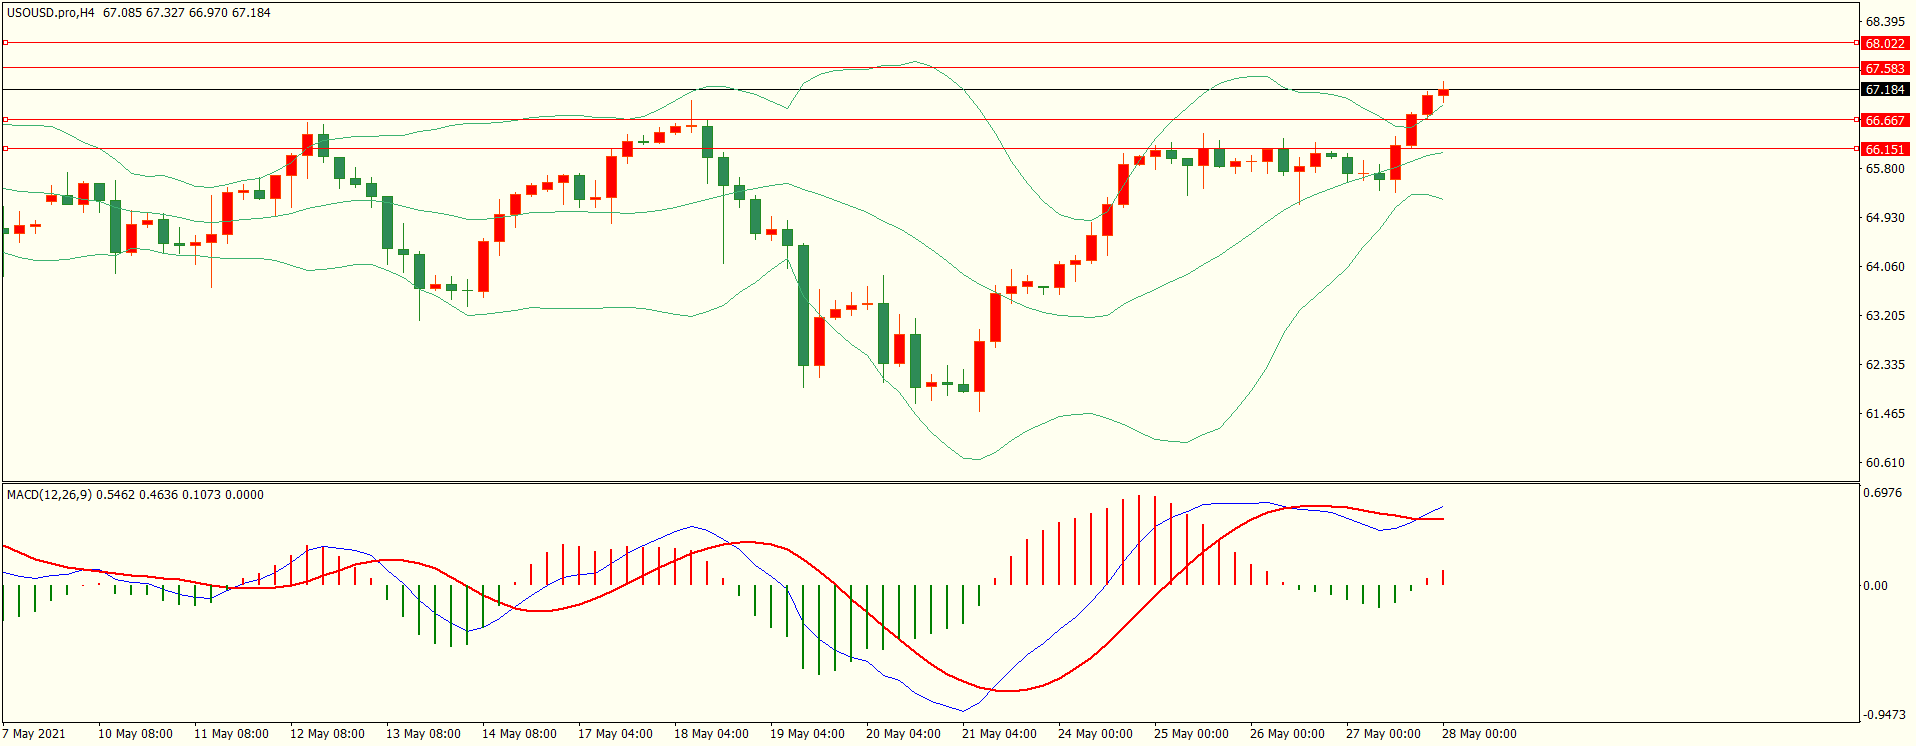Click the USOUSD.pro,H4 chart title text
The width and height of the screenshot is (1916, 746).
point(50,13)
